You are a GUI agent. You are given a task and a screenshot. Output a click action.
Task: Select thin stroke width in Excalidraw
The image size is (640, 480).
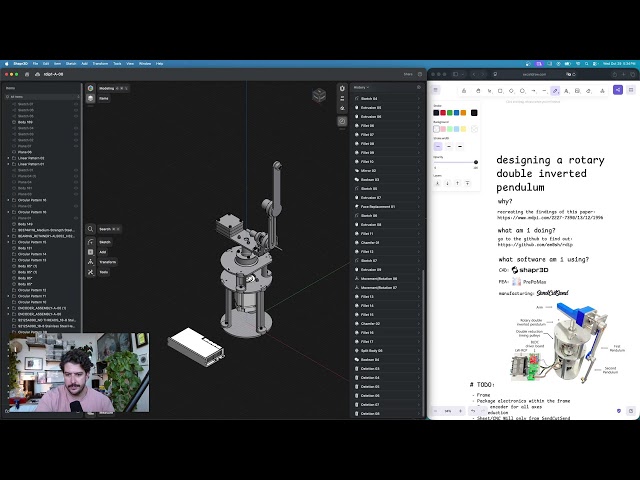(x=438, y=146)
